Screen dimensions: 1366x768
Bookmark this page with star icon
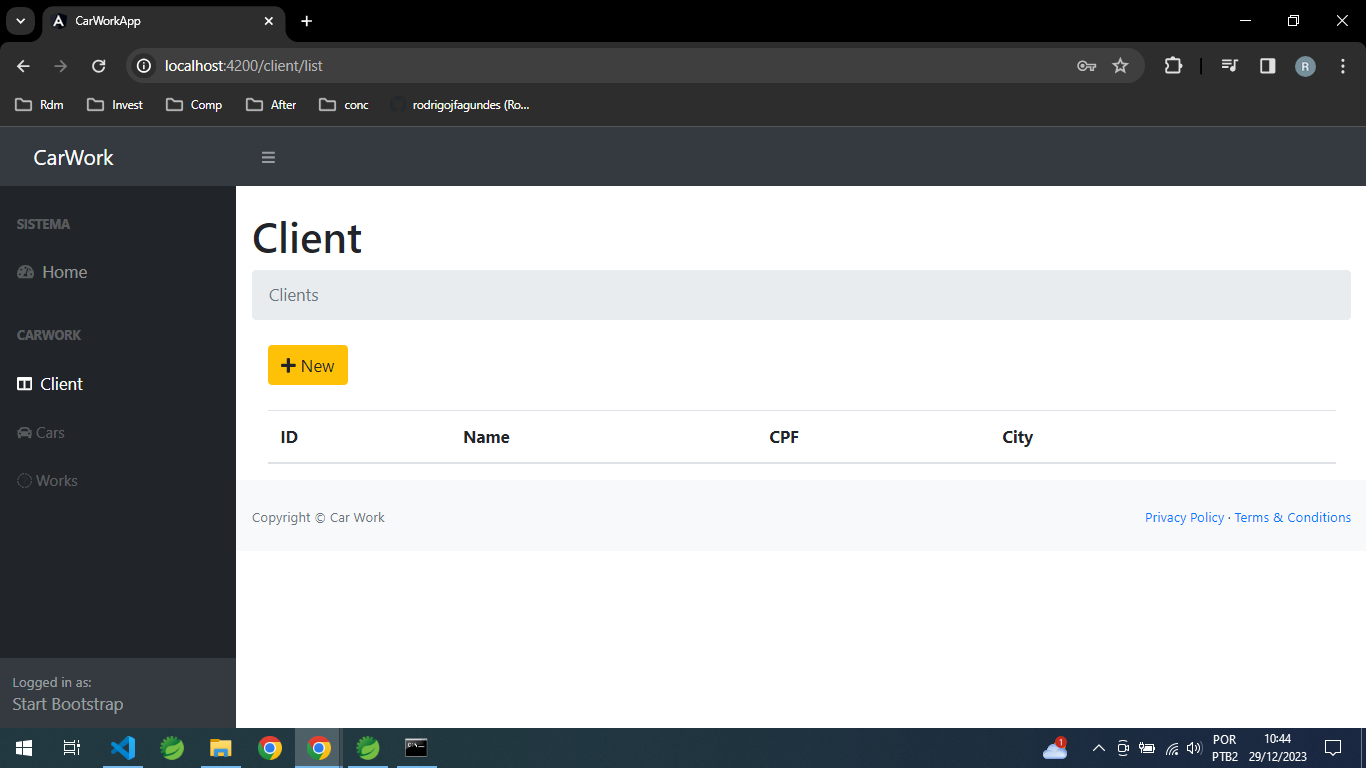pos(1120,66)
